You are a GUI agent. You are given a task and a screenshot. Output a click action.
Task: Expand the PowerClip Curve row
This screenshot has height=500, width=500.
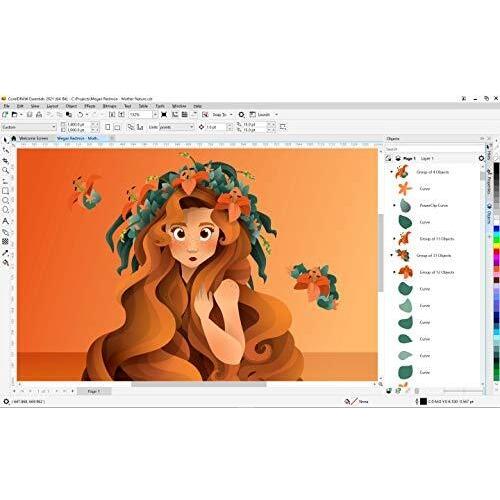click(x=395, y=205)
